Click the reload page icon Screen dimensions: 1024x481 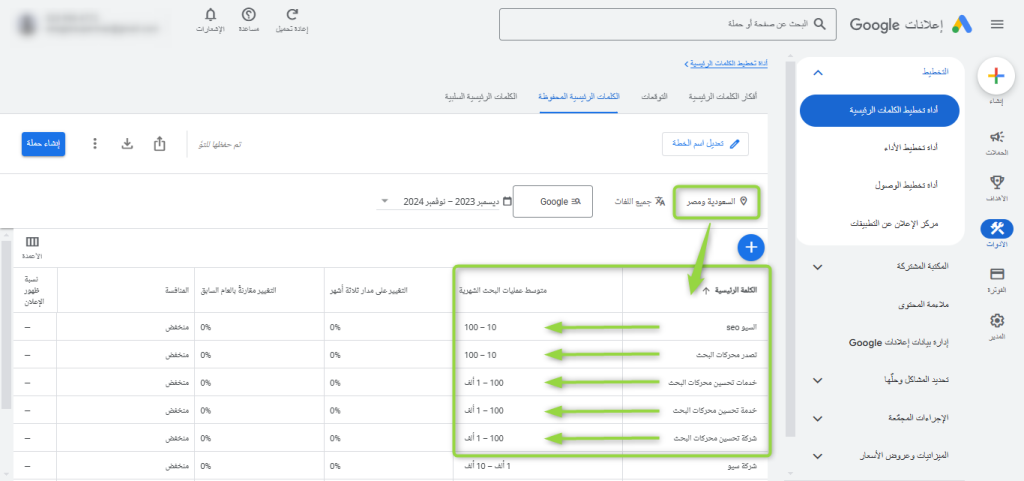[293, 15]
